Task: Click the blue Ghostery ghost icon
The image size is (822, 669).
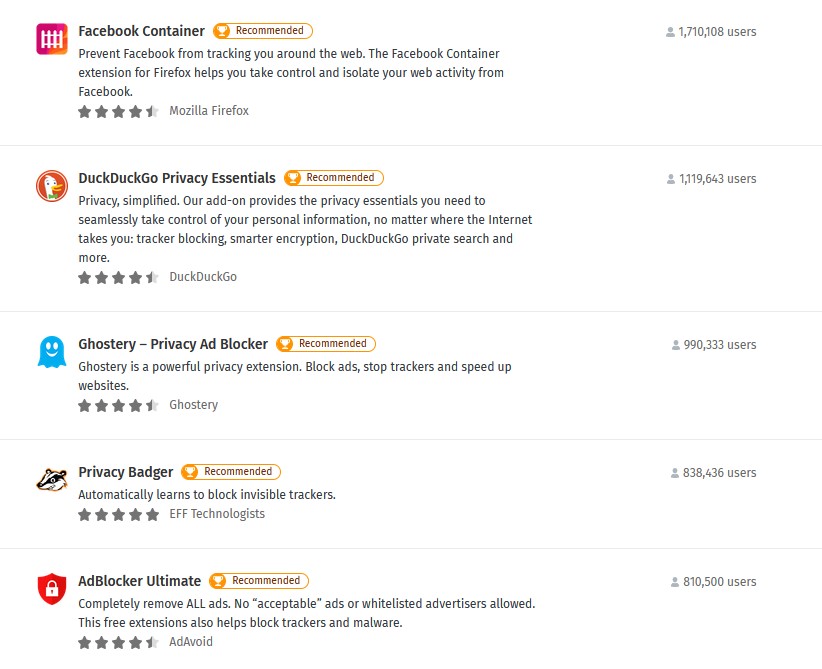Action: 51,353
